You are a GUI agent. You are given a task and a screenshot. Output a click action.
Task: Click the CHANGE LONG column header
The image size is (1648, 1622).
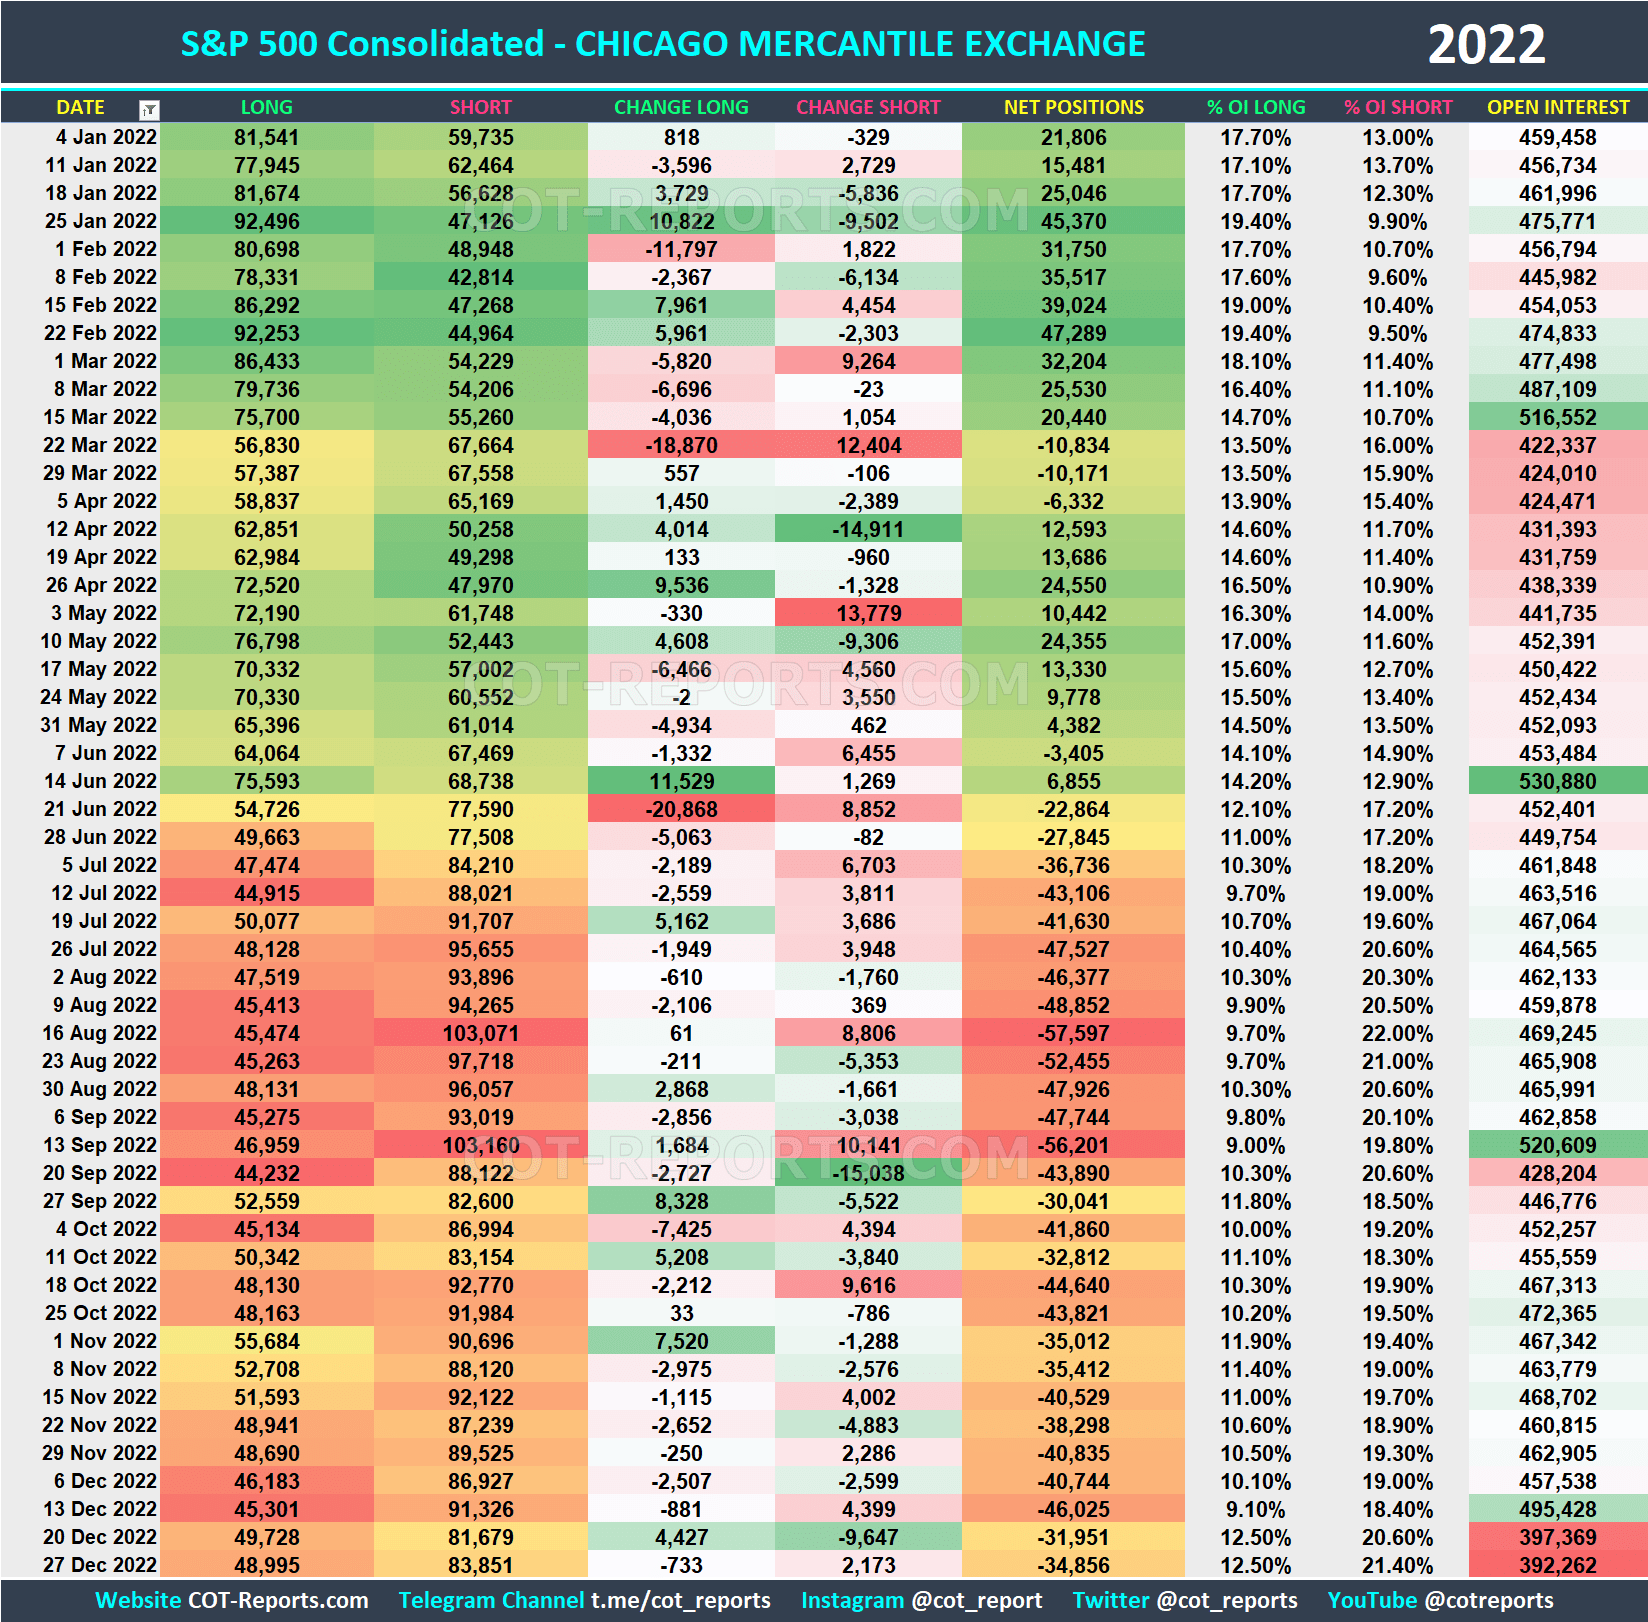tap(681, 107)
